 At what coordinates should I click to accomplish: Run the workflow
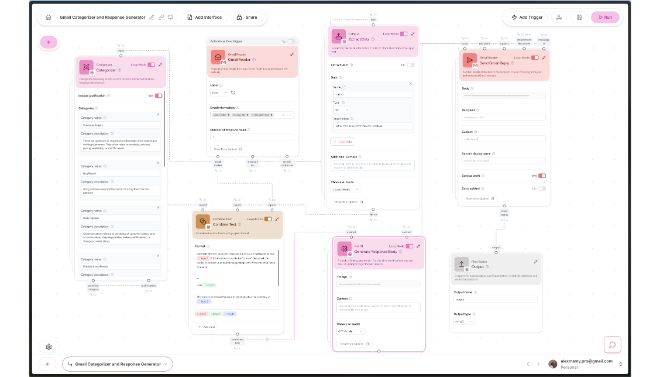[605, 17]
